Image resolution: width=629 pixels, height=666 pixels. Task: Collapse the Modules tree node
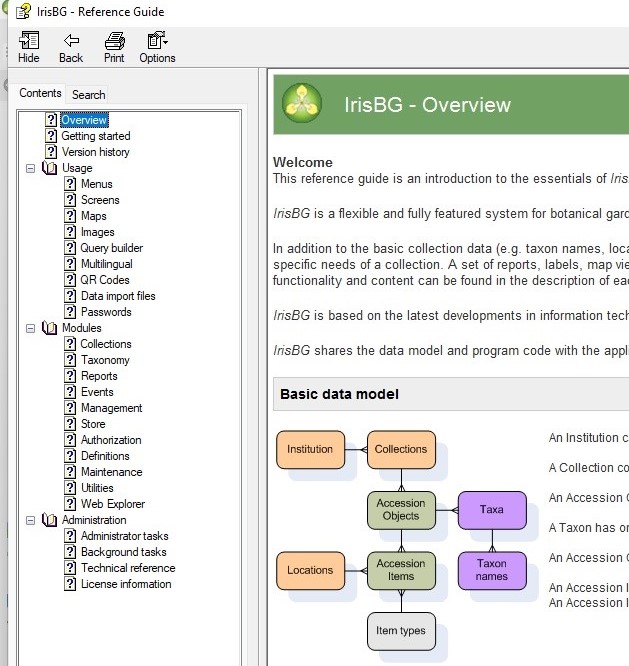(x=31, y=328)
